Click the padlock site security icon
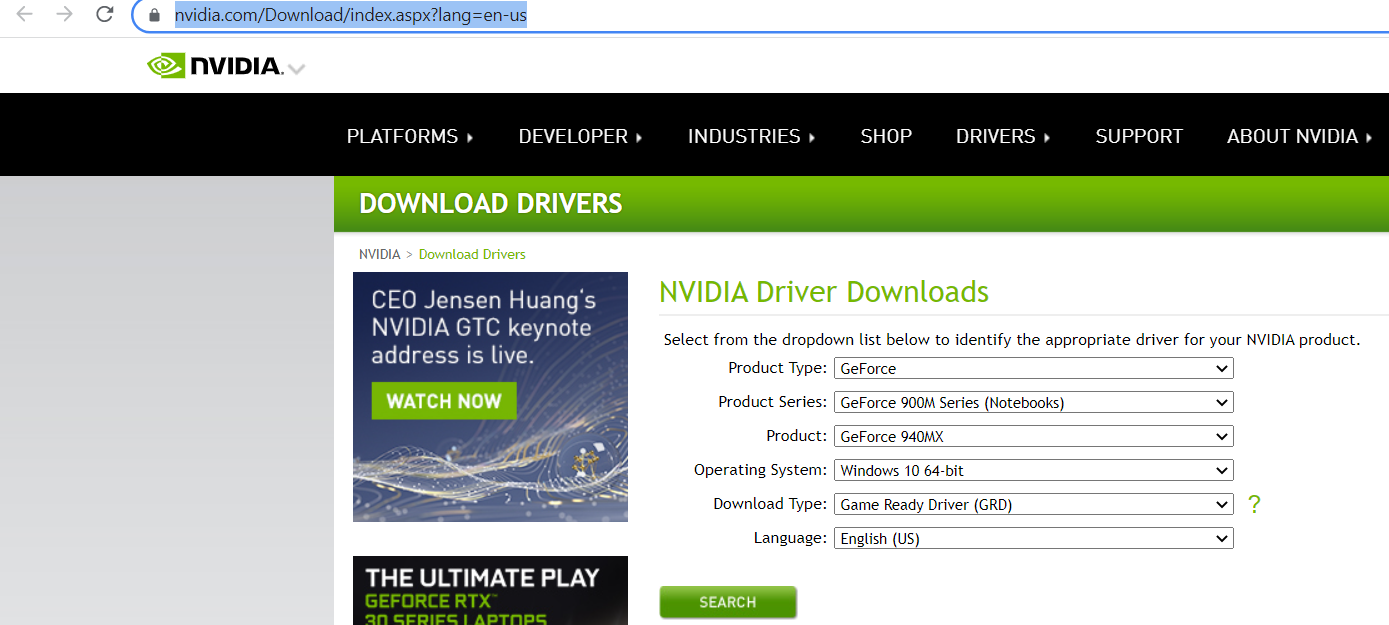 click(154, 16)
